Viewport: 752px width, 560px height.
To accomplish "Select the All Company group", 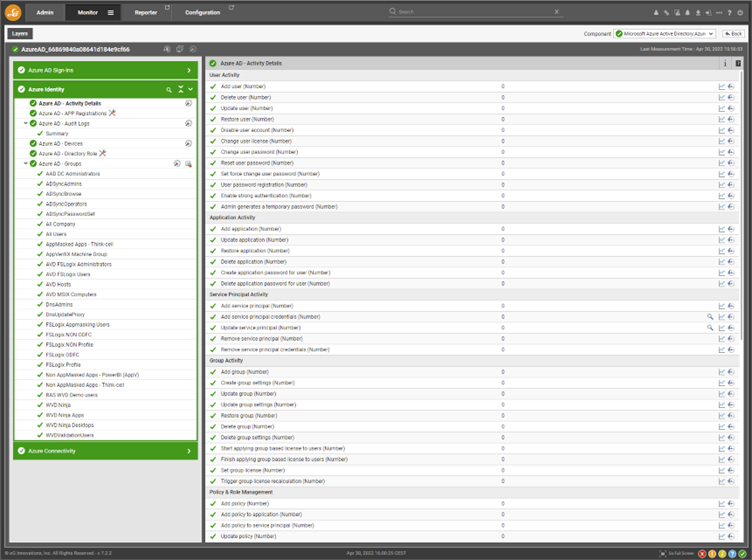I will coord(60,224).
